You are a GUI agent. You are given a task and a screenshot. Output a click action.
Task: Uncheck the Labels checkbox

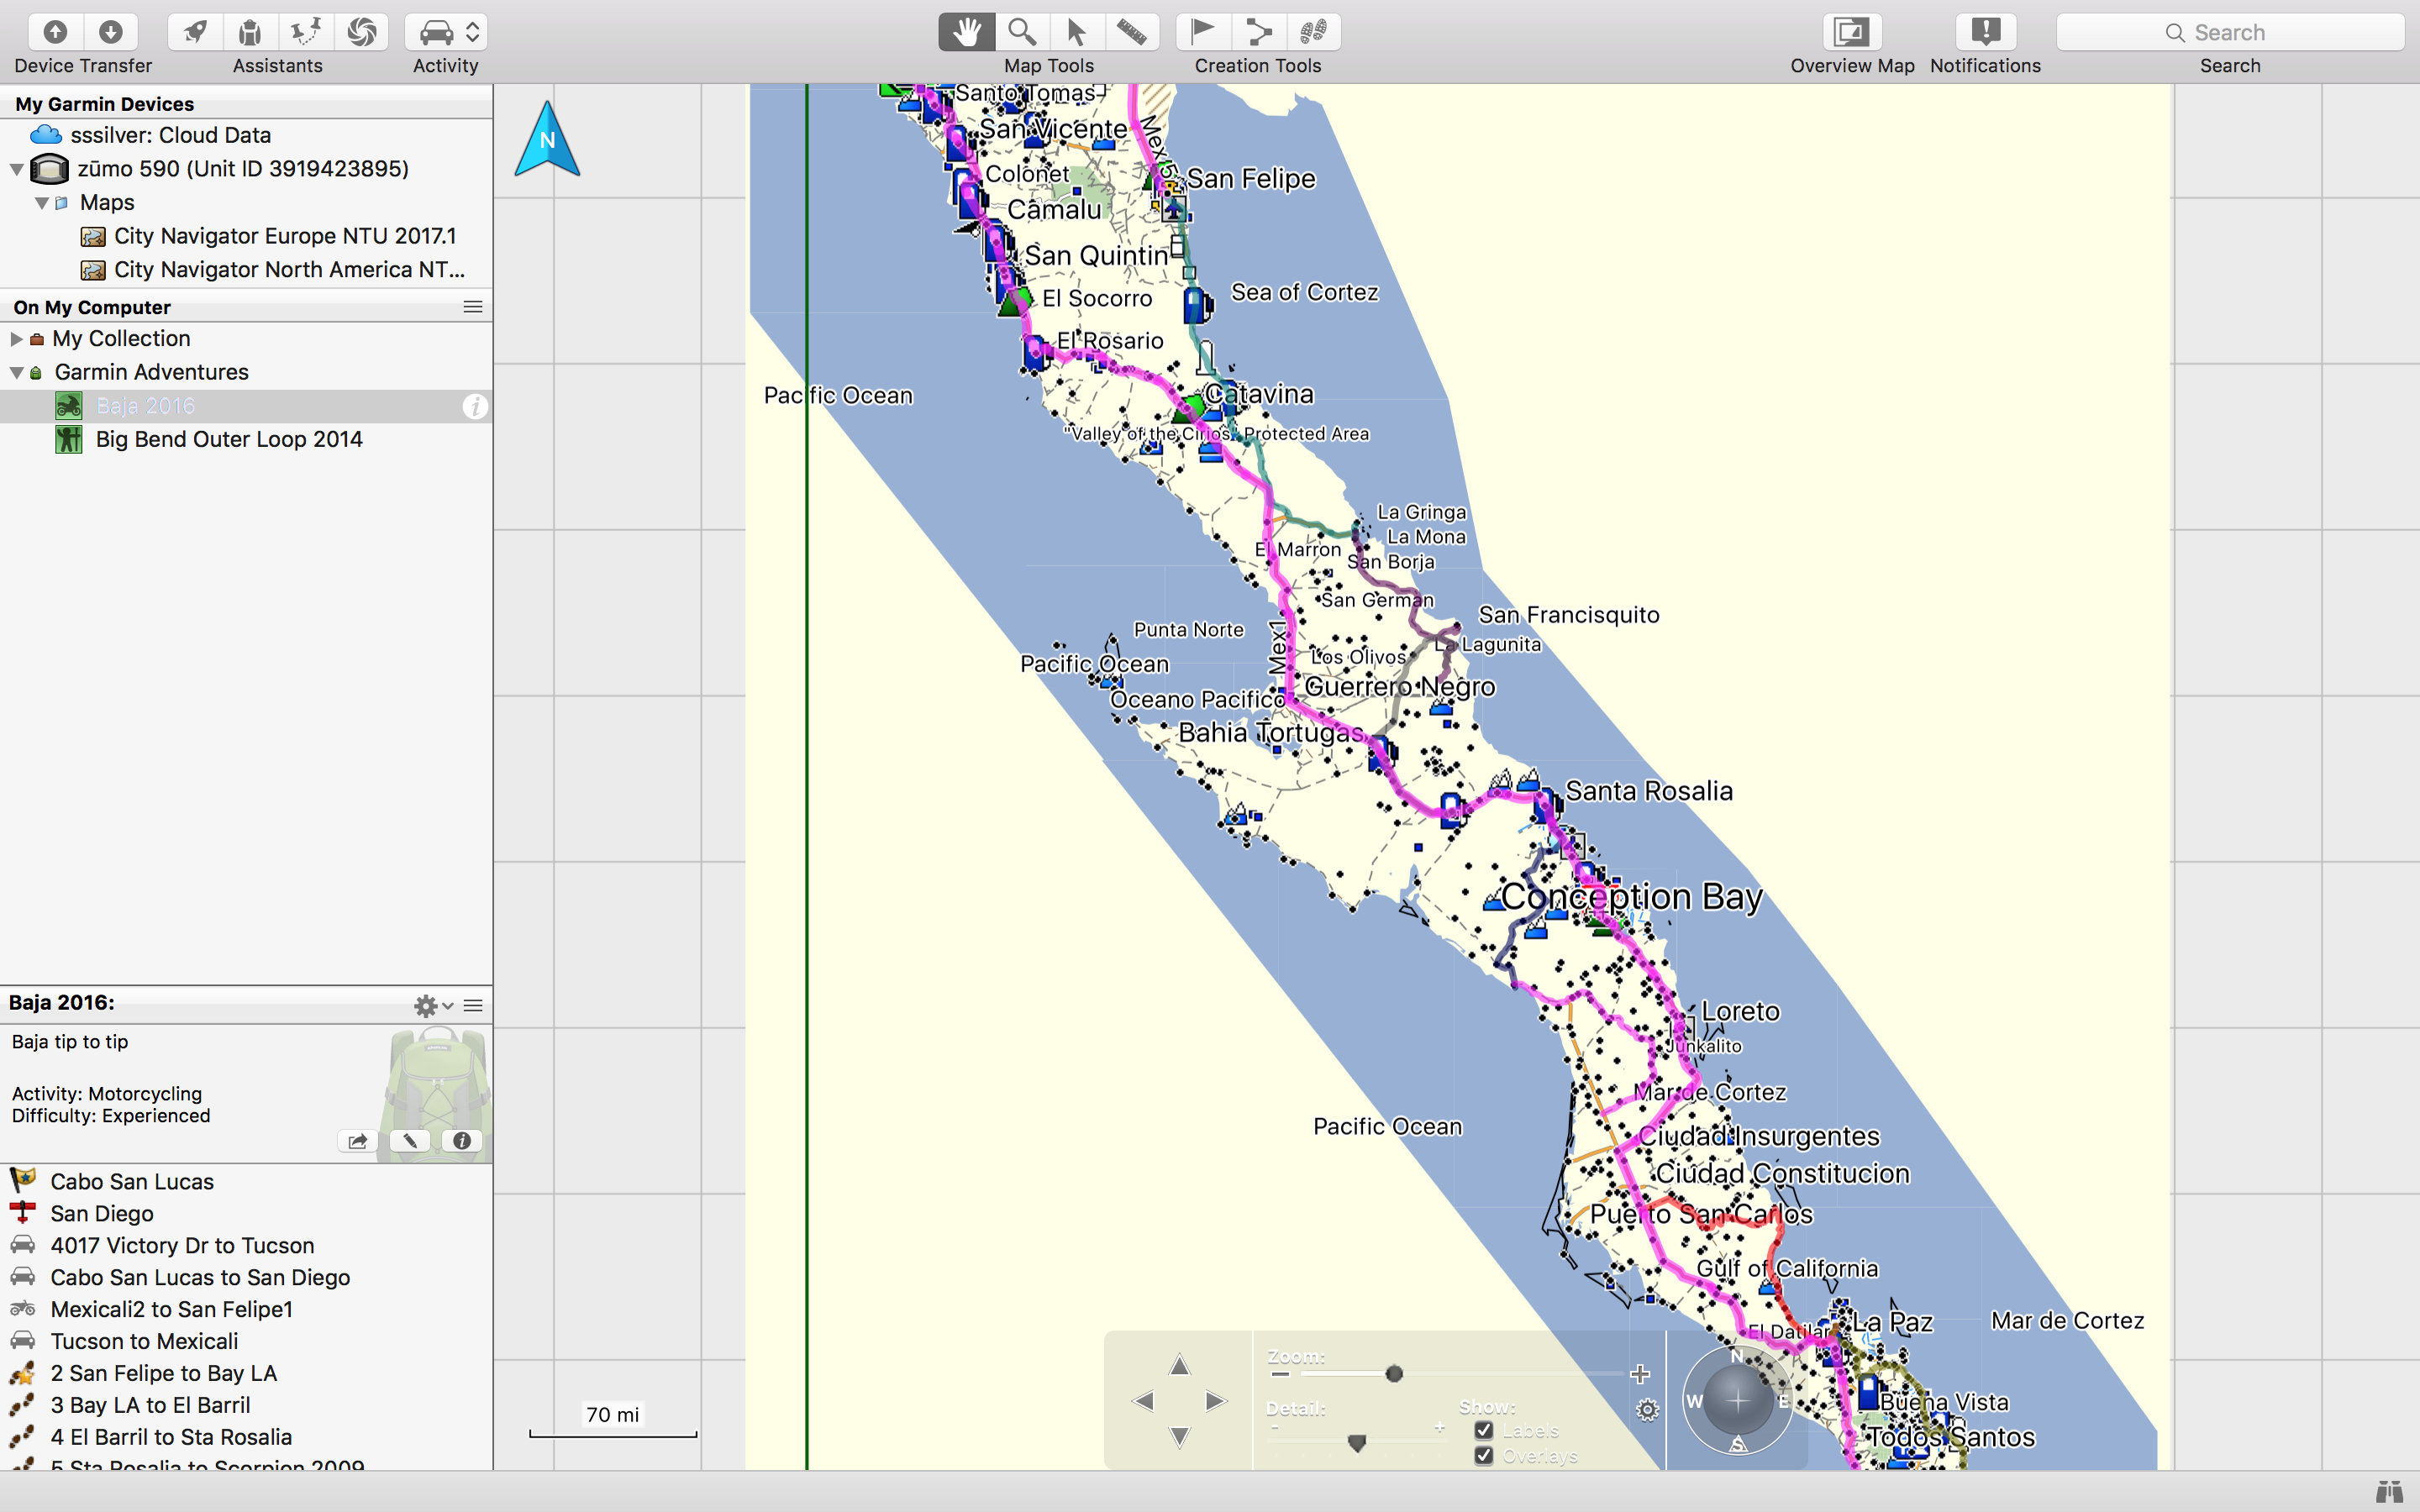coord(1484,1431)
